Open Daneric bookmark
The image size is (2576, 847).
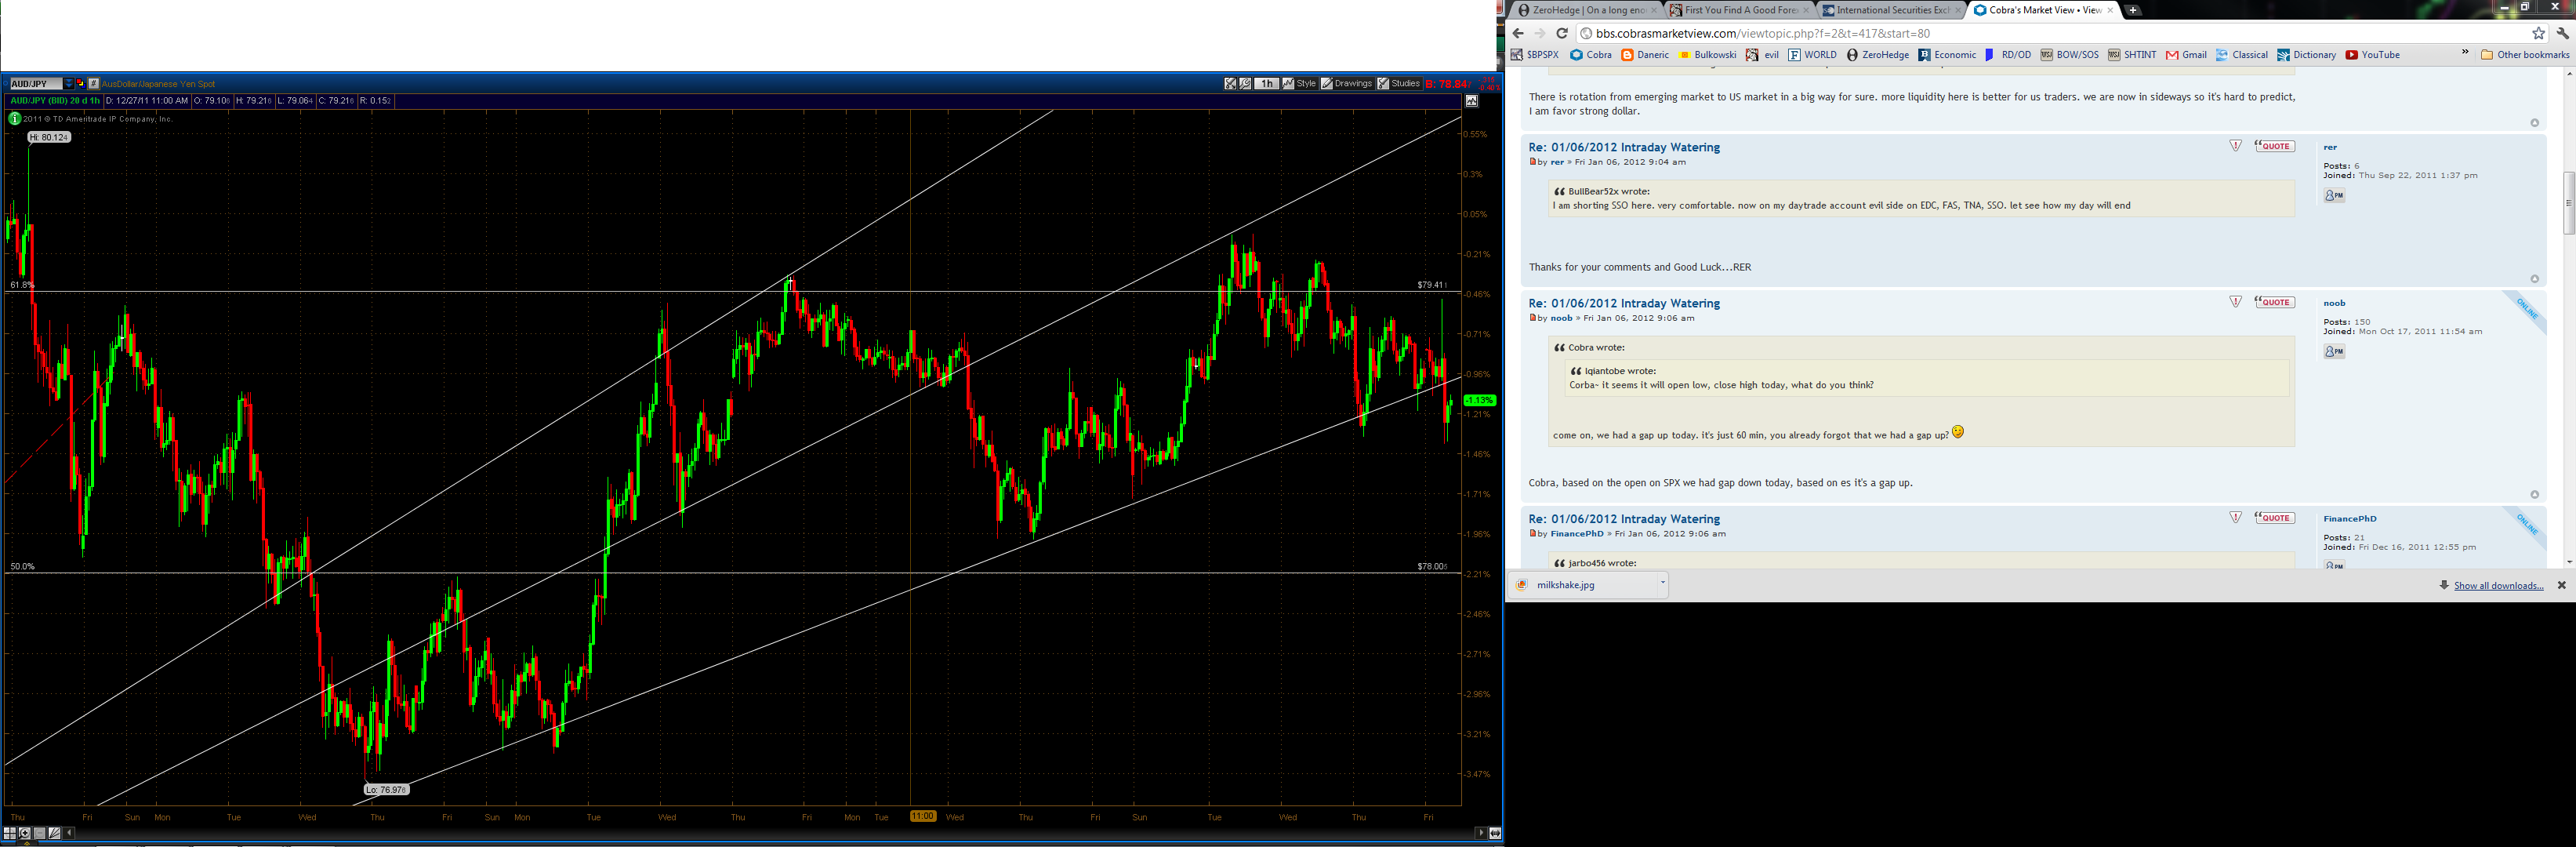[x=1646, y=55]
